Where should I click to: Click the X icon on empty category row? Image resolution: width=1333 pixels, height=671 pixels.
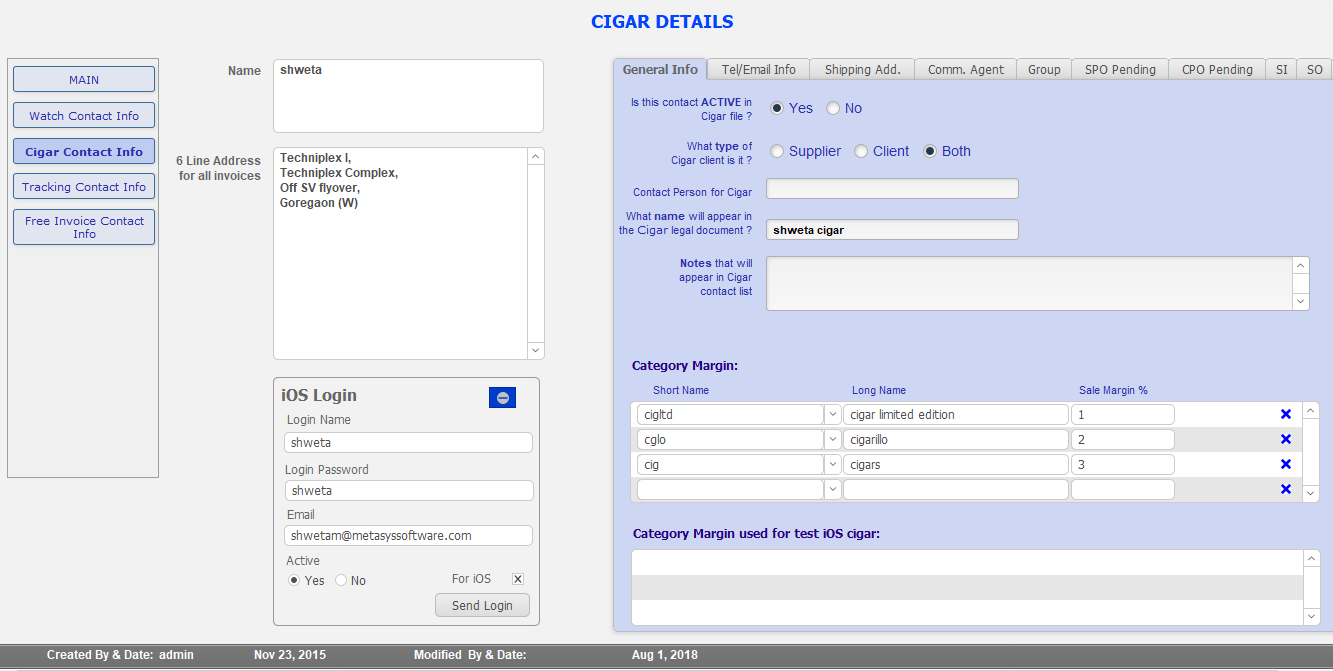[x=1286, y=489]
